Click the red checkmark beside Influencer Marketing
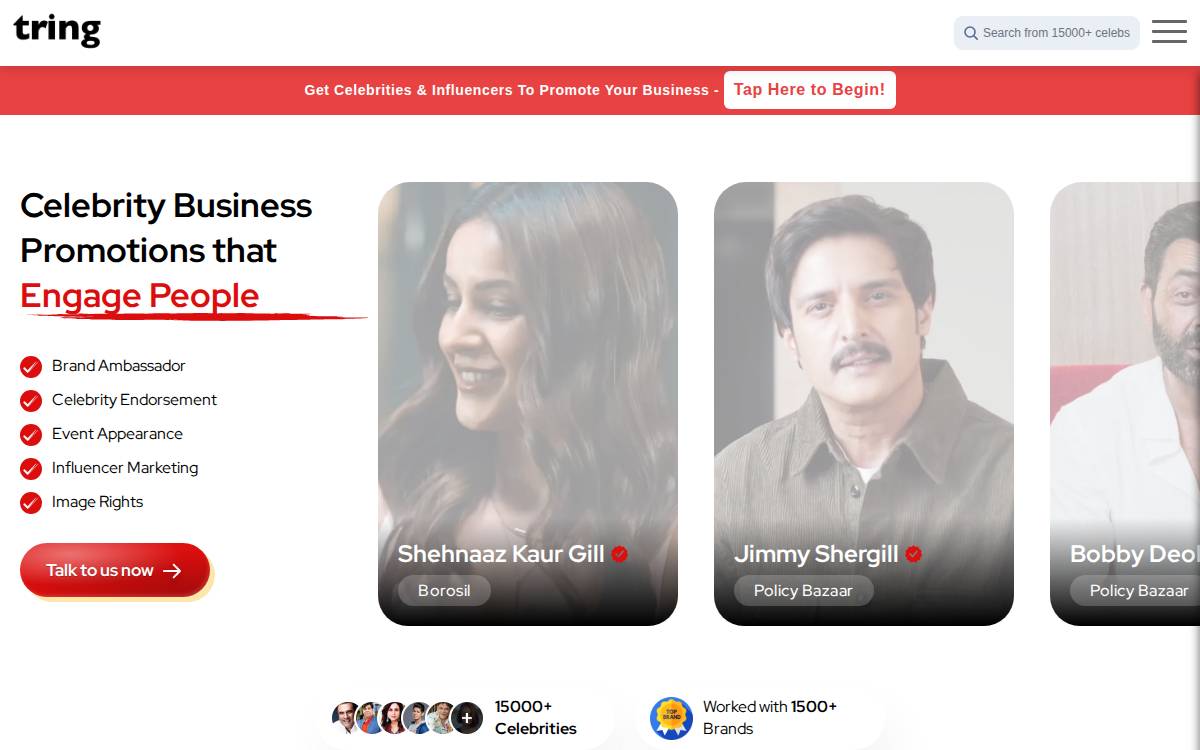Image resolution: width=1200 pixels, height=750 pixels. [x=31, y=469]
